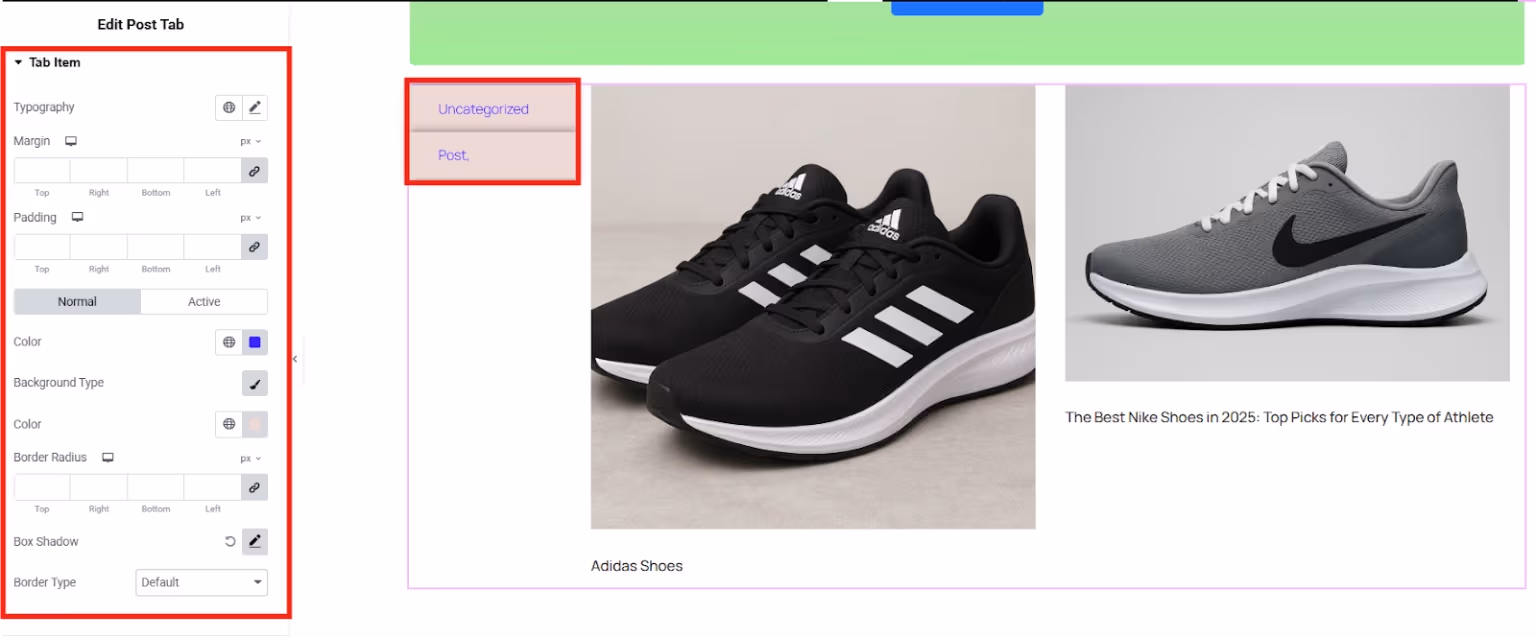Toggle linked values for Border Radius
This screenshot has height=637, width=1536.
pos(255,487)
